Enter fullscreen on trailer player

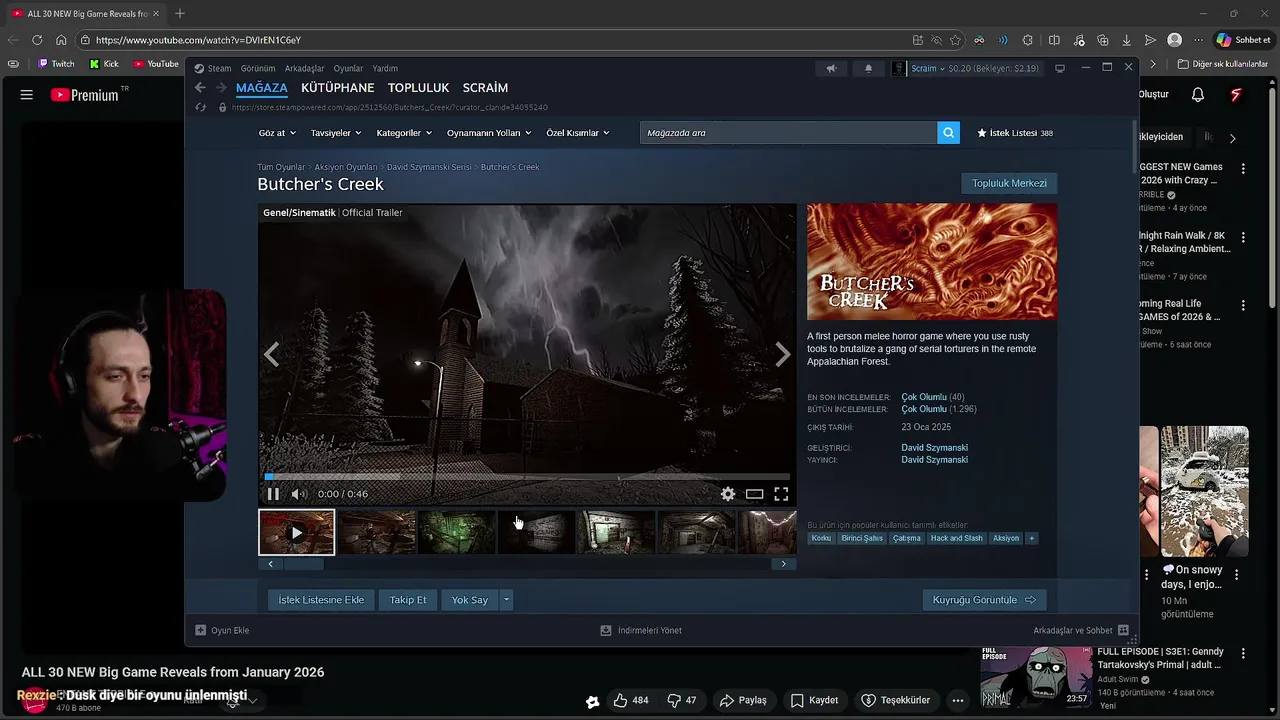point(781,494)
